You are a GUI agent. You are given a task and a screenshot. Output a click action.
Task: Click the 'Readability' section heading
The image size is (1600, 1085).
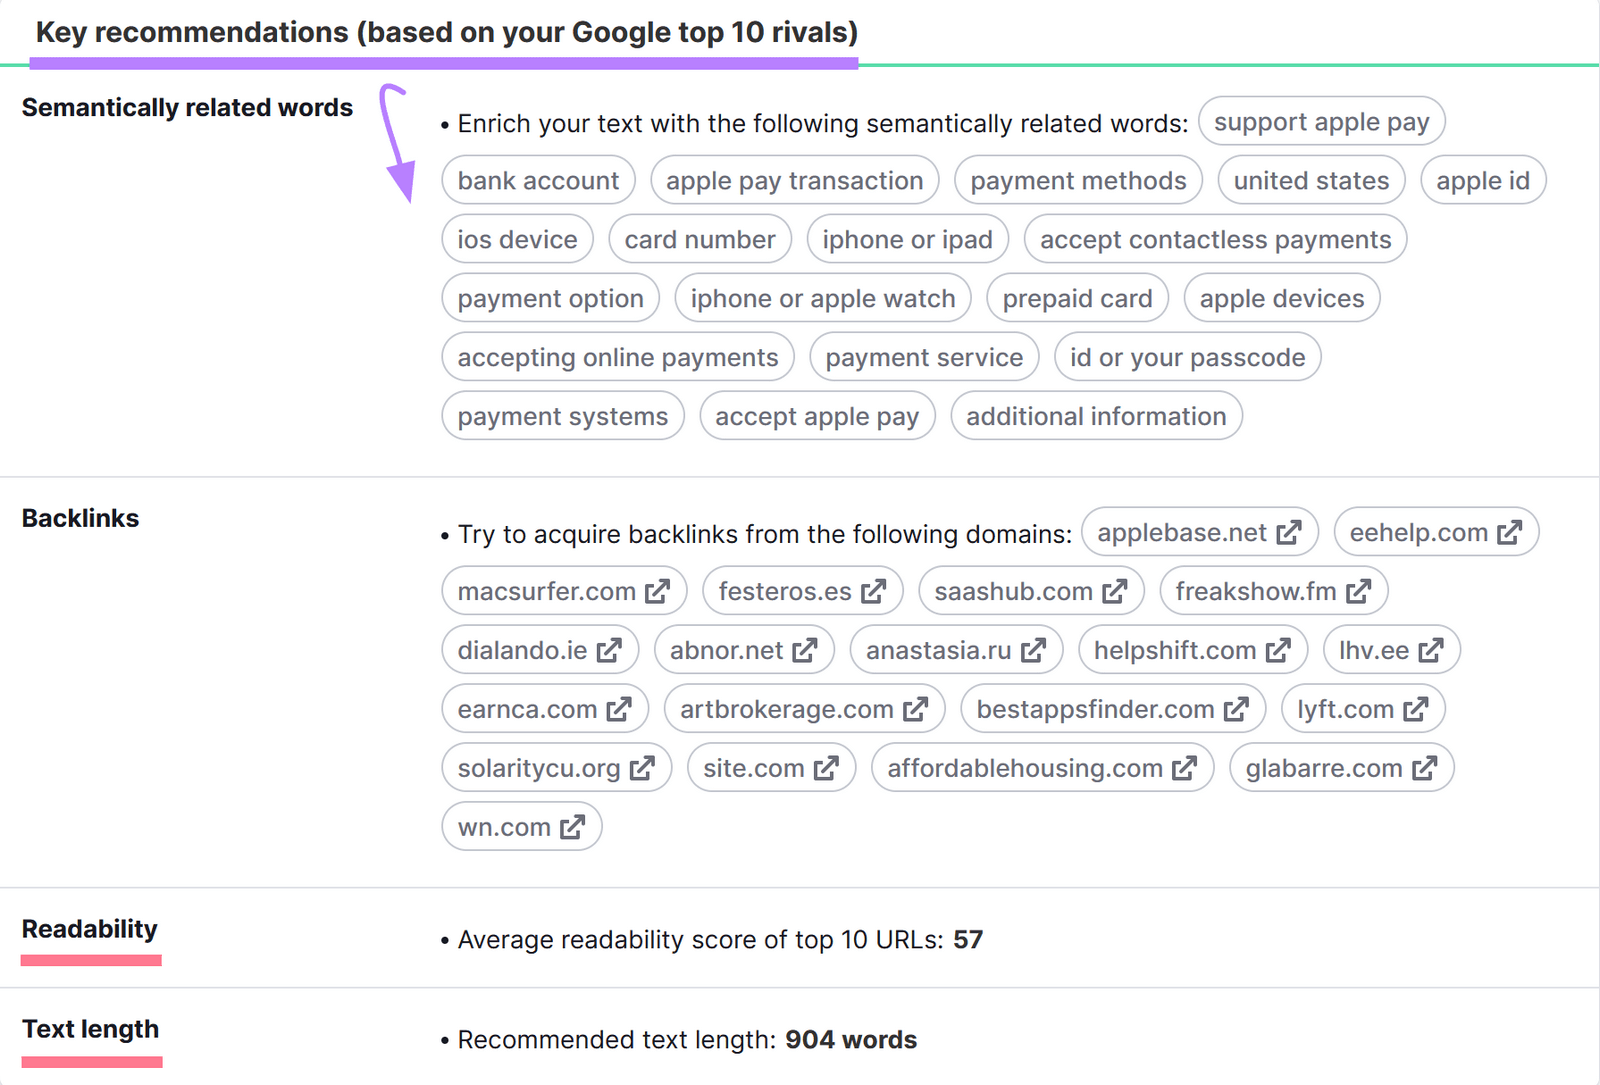coord(90,929)
